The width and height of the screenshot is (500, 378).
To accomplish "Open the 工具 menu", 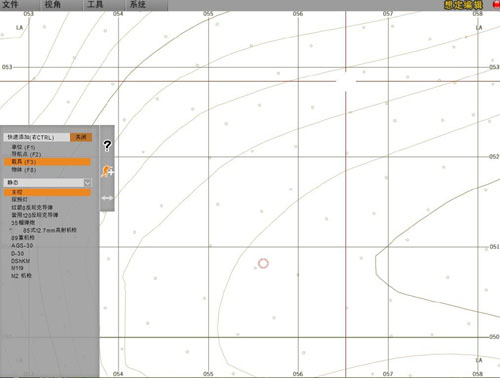I will 95,5.
